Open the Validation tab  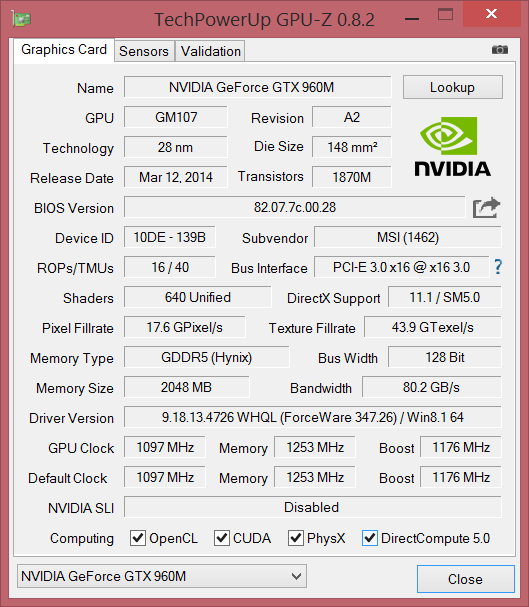point(211,51)
